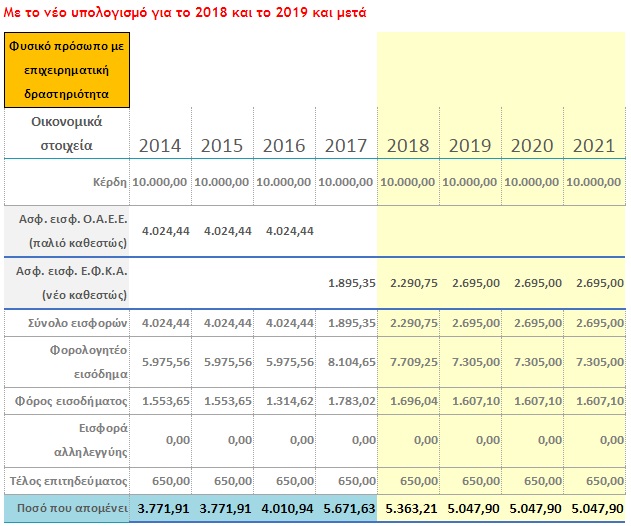Click remaining amount 5.671,63 for 2017
Image resolution: width=631 pixels, height=526 pixels.
tap(349, 509)
